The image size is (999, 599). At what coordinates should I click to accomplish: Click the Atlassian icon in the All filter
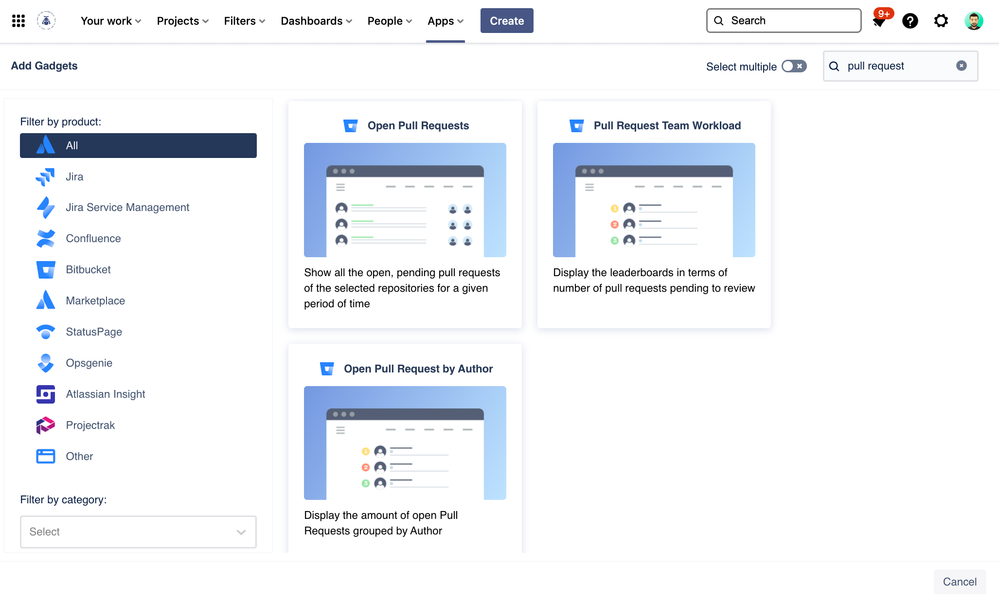(45, 145)
